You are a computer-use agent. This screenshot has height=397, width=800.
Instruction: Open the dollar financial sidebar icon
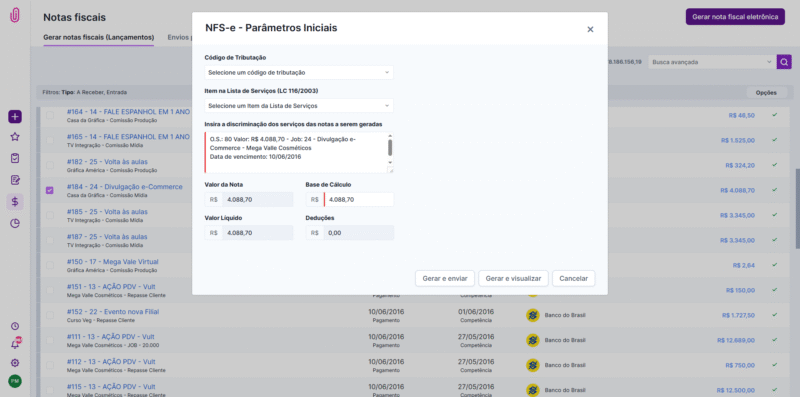coord(15,202)
